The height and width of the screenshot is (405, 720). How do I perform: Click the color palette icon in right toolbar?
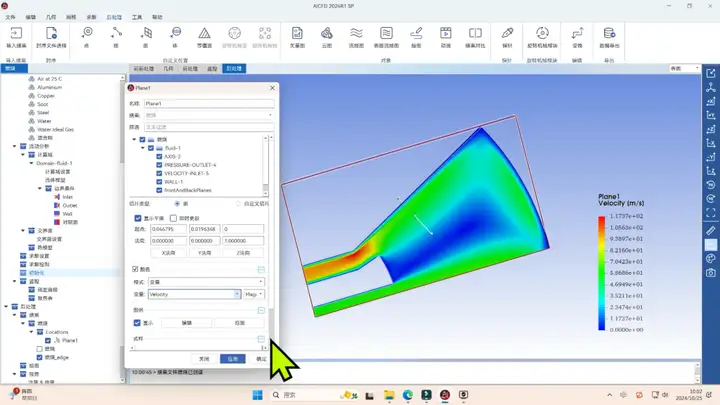(x=710, y=259)
